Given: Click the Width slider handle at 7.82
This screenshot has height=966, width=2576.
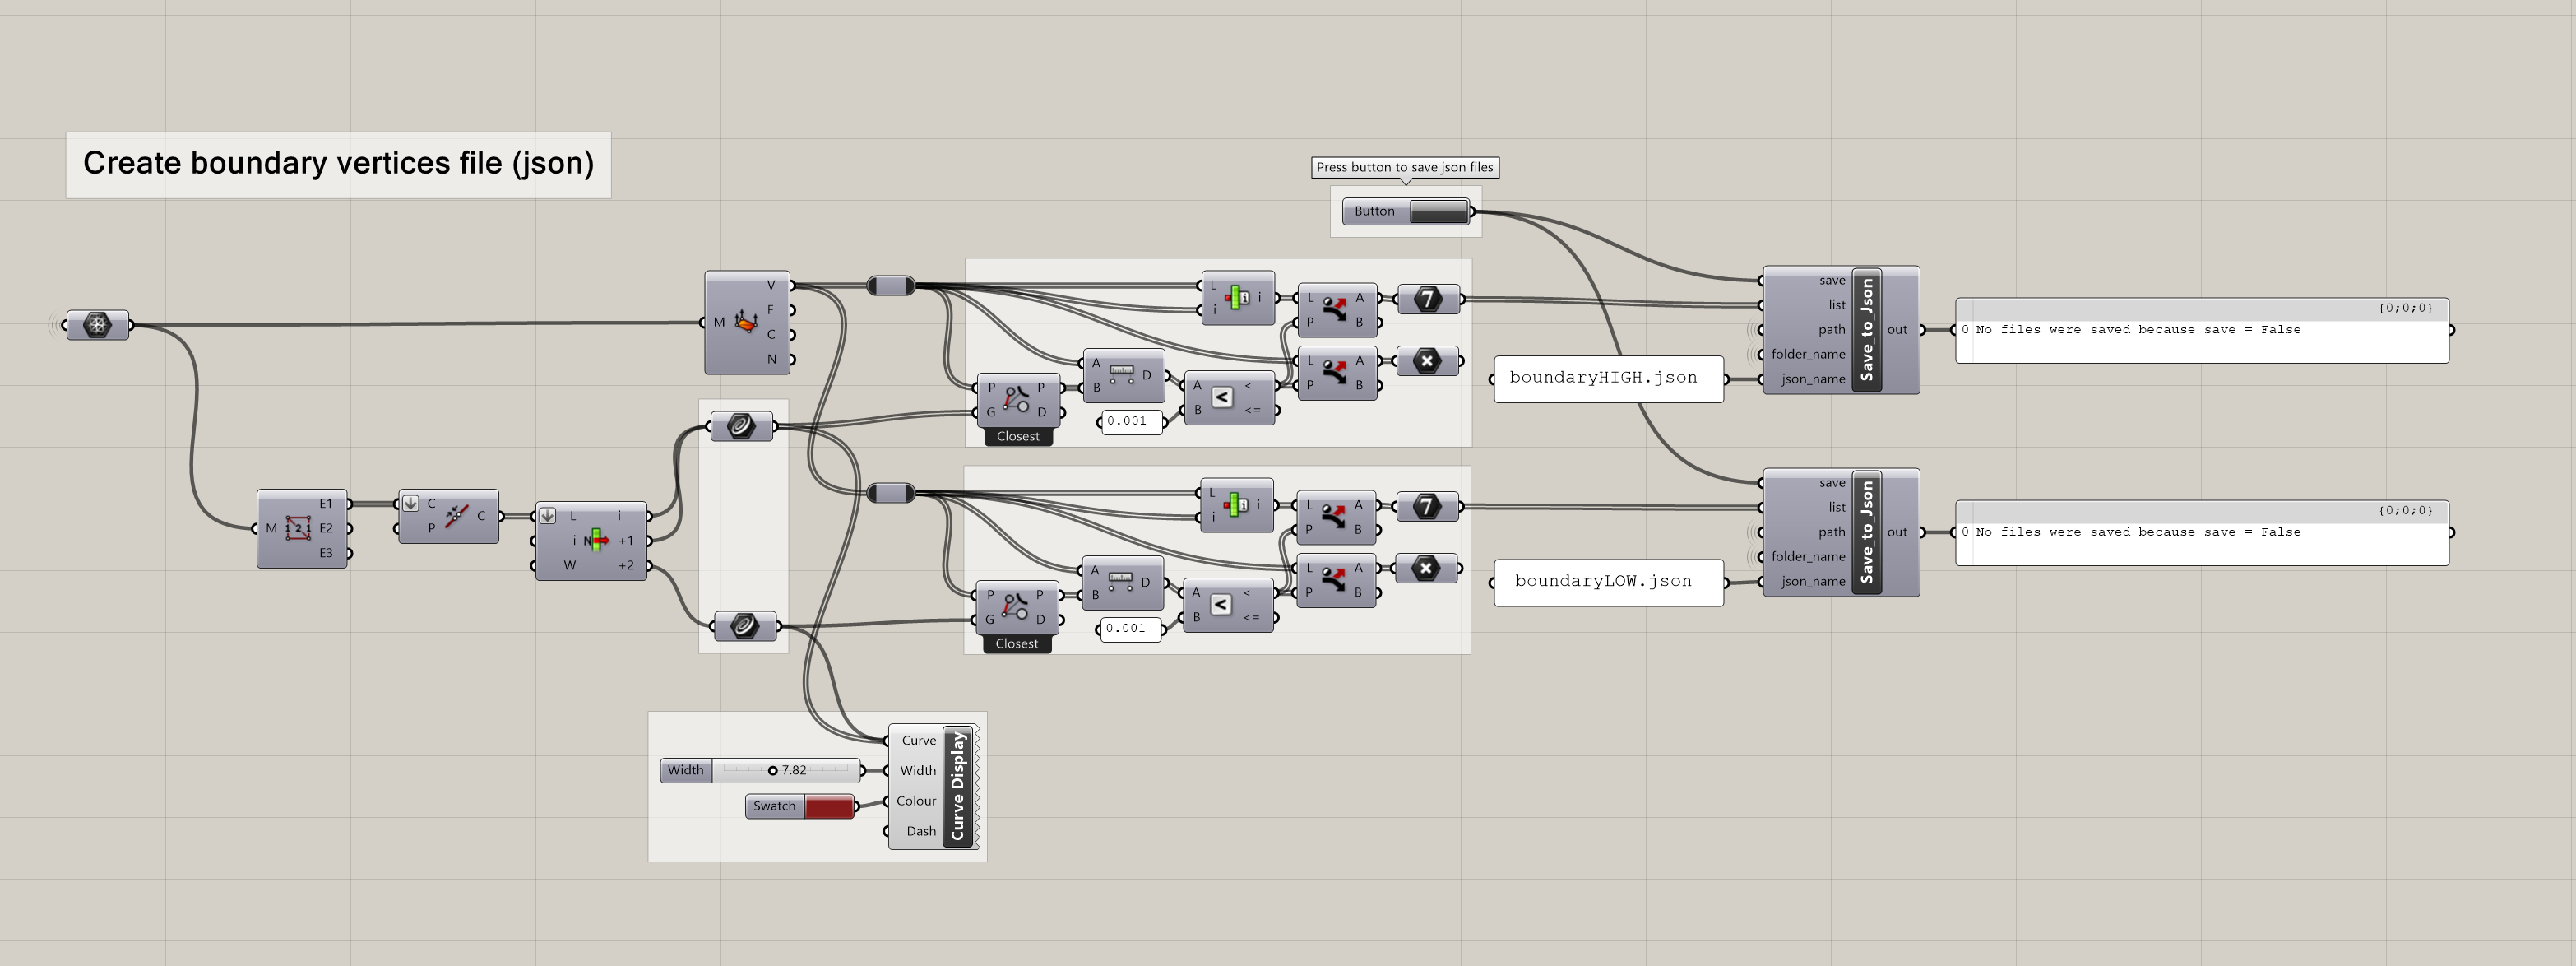Looking at the screenshot, I should coord(772,770).
